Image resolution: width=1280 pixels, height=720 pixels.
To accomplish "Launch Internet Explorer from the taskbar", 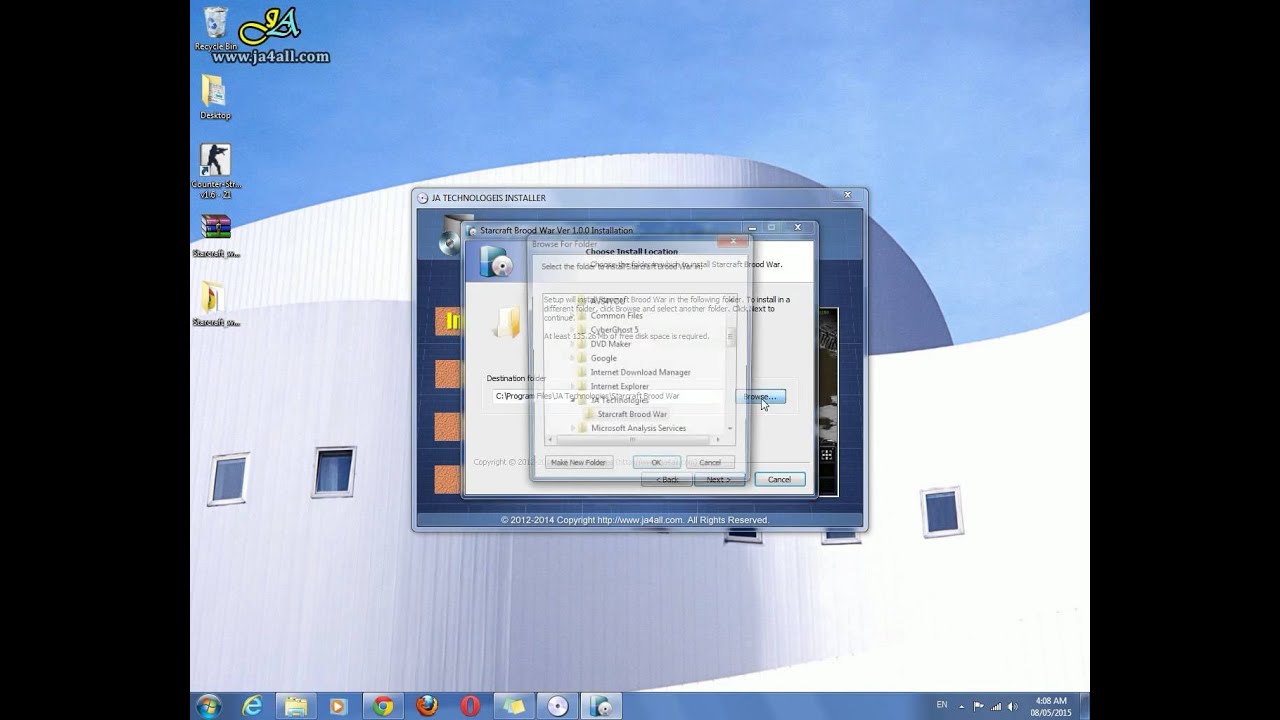I will coord(253,706).
